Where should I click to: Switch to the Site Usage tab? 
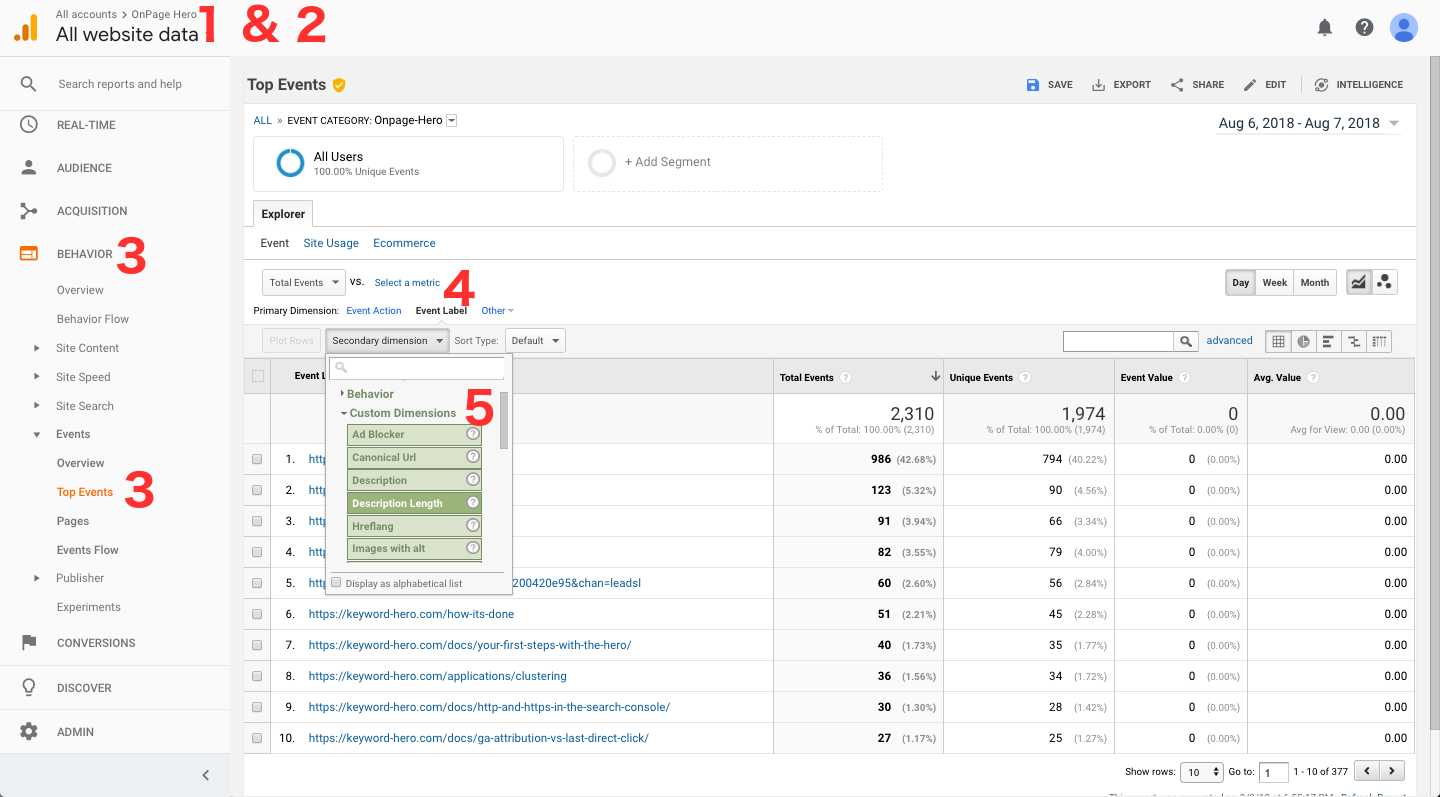click(331, 243)
